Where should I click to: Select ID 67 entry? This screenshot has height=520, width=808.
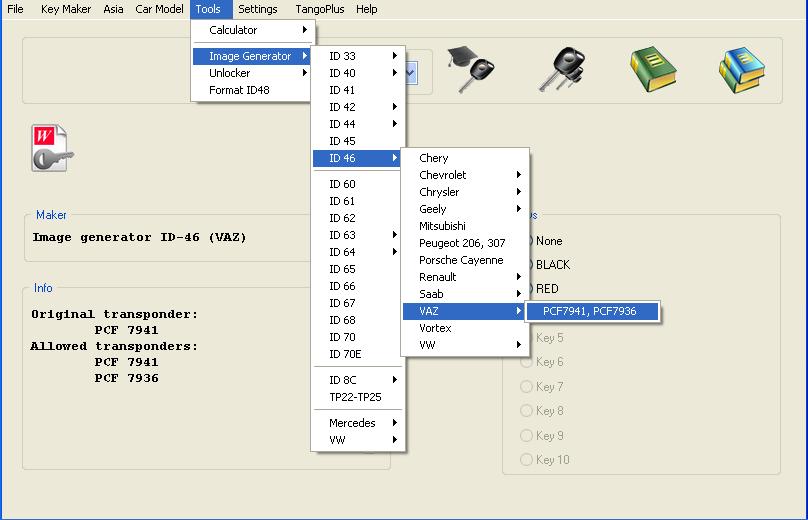[x=357, y=303]
